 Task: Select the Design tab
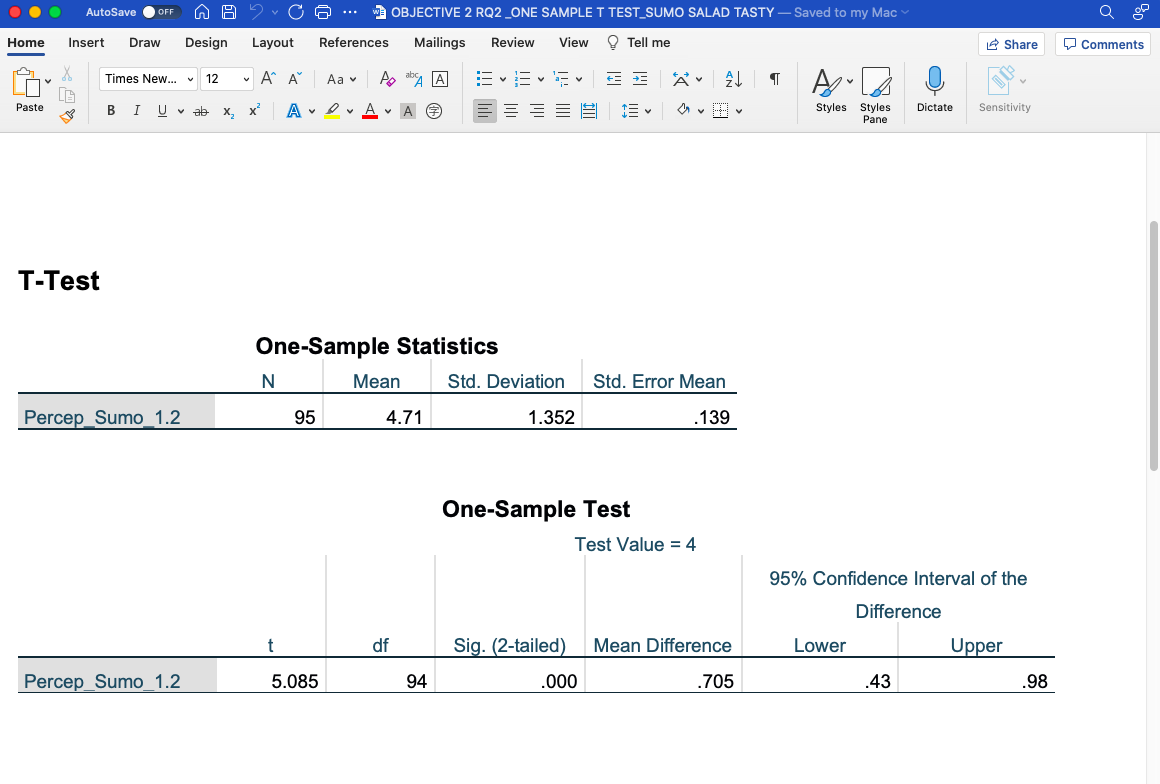[206, 43]
